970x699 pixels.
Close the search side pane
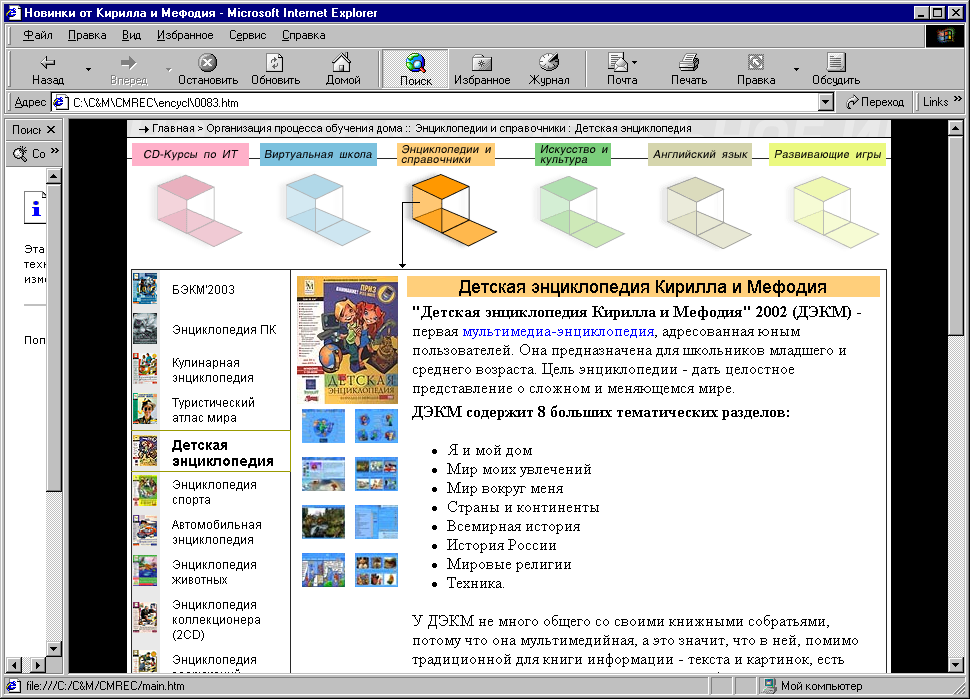51,129
